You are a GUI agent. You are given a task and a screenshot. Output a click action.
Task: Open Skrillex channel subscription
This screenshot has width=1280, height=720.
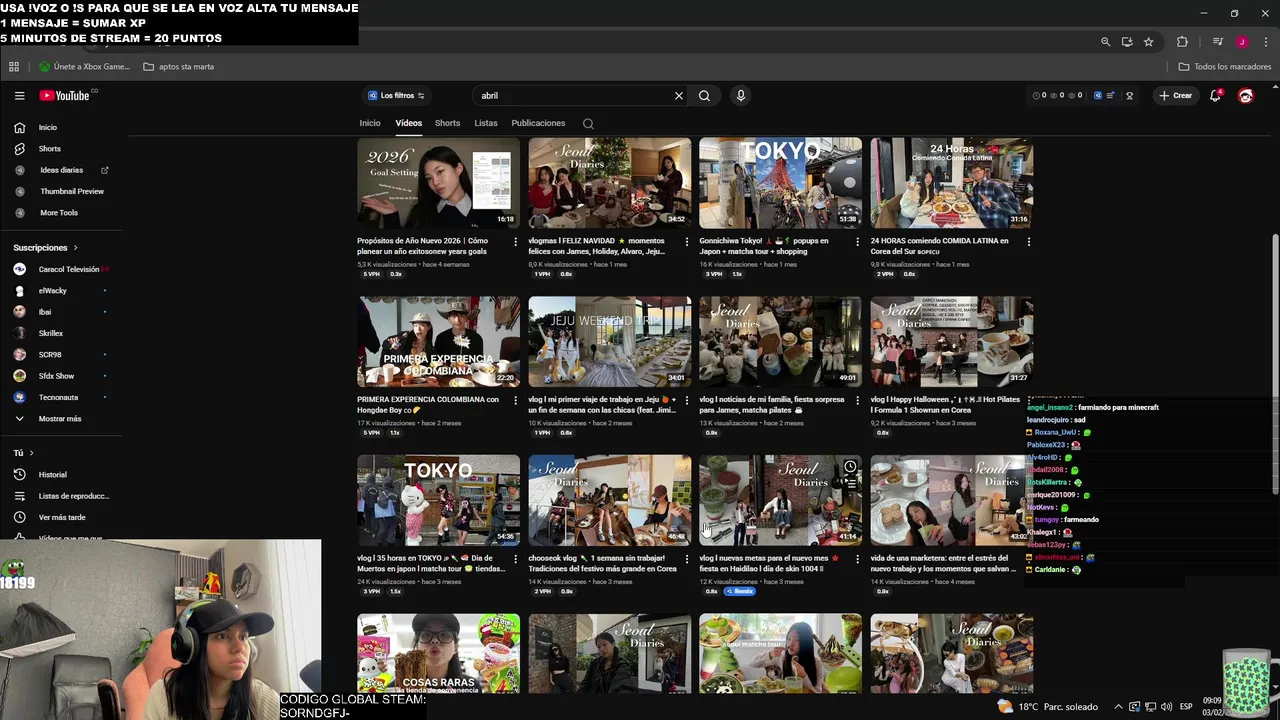click(x=50, y=333)
